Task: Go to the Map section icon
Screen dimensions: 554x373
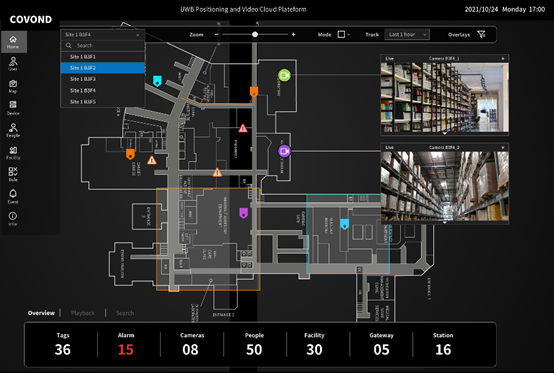Action: [x=13, y=86]
